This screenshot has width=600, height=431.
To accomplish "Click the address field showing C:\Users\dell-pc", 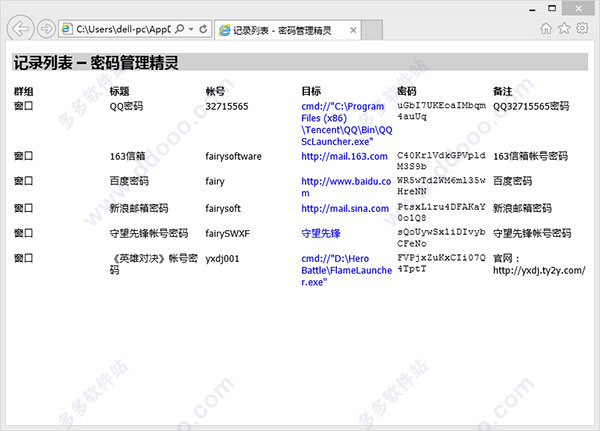I will tap(123, 29).
